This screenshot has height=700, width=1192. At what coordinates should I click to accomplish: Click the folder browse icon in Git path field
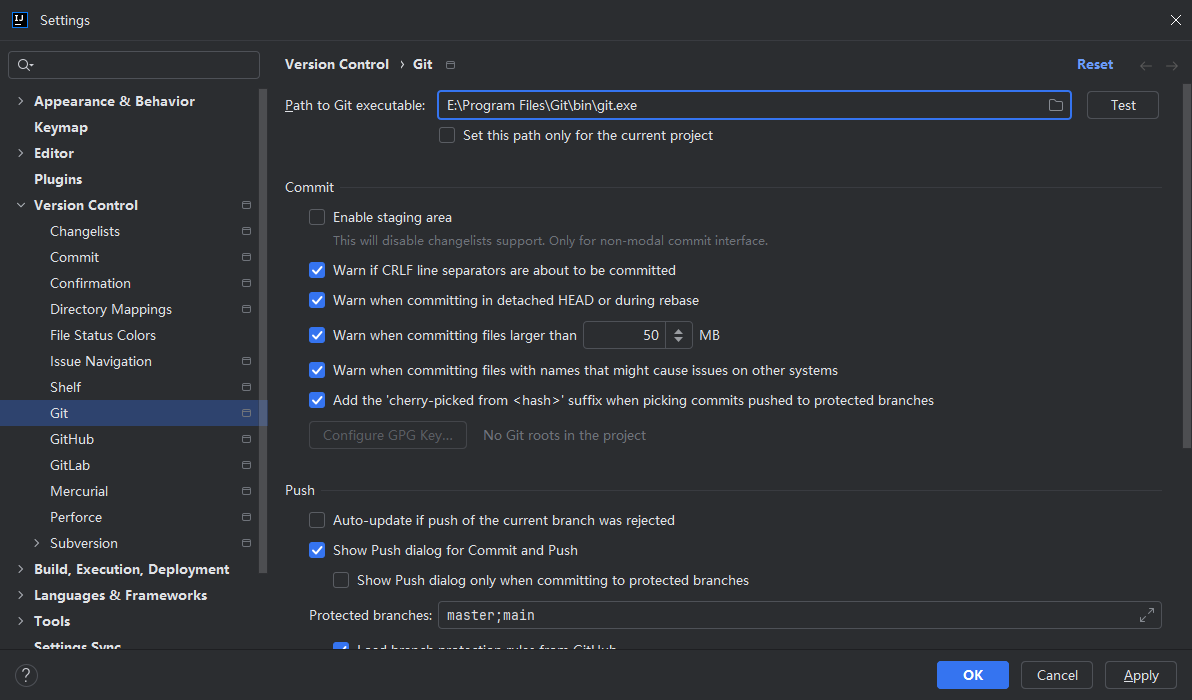tap(1055, 105)
